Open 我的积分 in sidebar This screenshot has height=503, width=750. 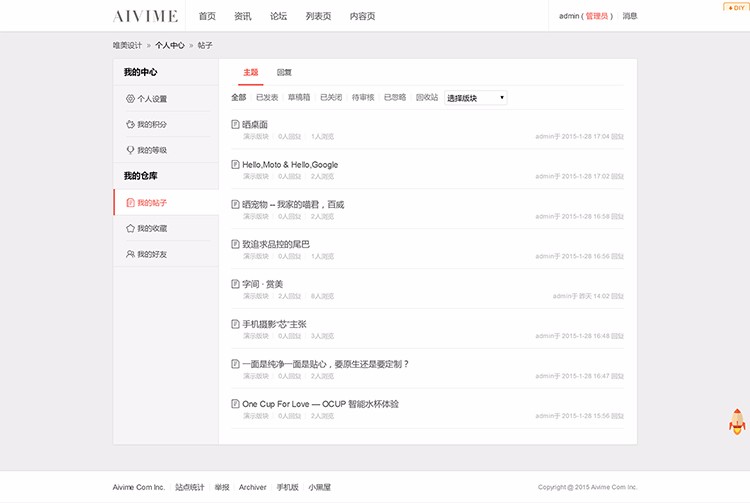point(152,124)
